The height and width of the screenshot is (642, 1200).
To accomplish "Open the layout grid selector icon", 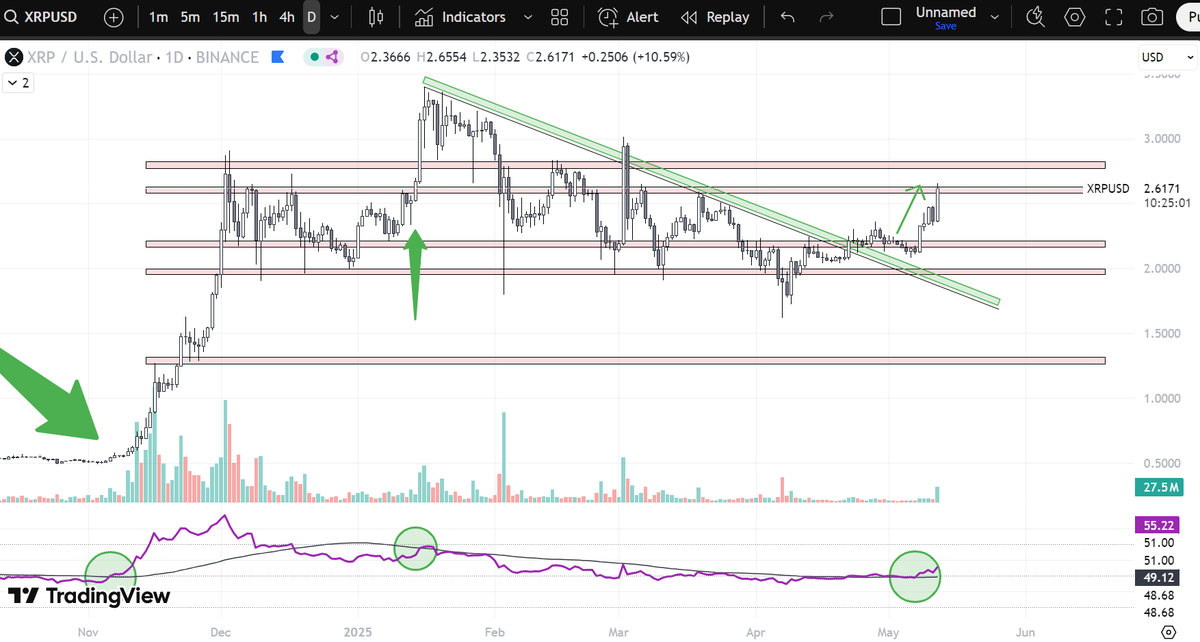I will (560, 17).
